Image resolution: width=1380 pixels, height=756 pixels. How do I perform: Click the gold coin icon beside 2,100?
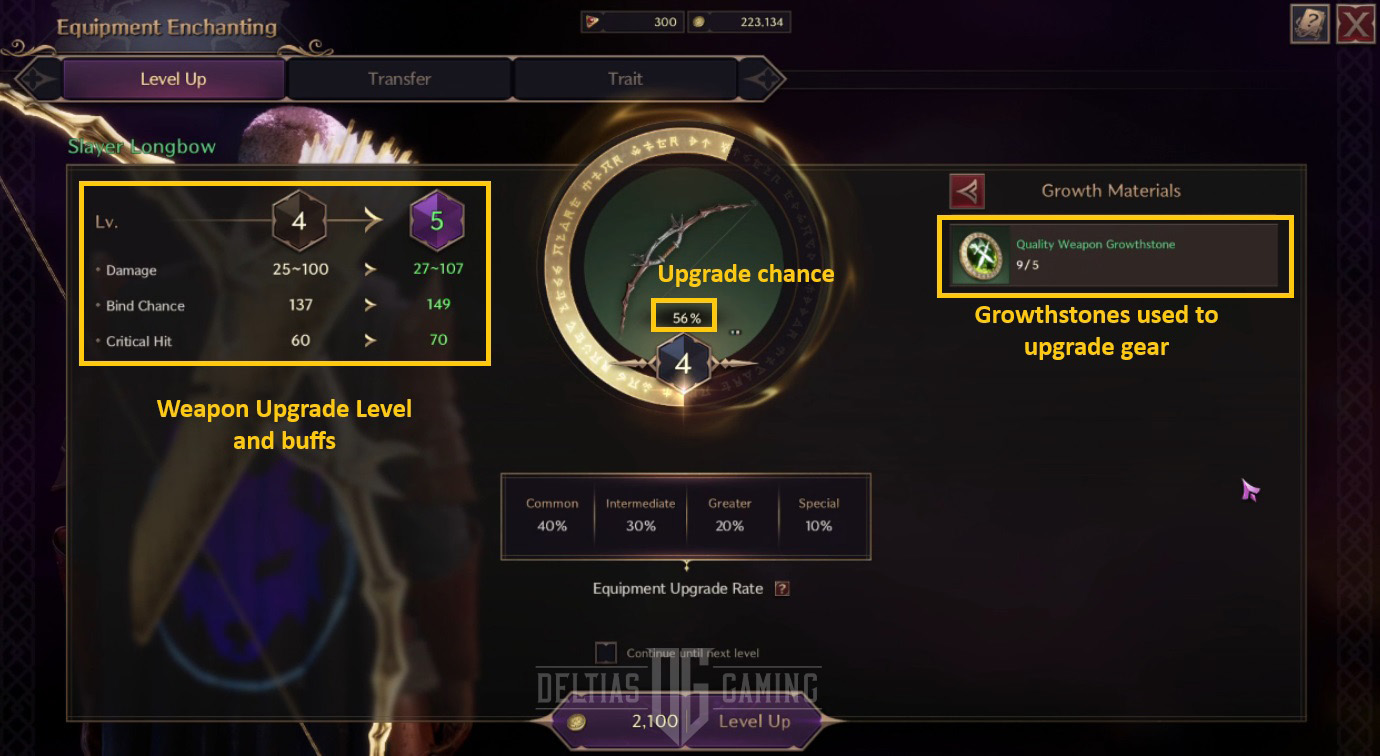(577, 721)
